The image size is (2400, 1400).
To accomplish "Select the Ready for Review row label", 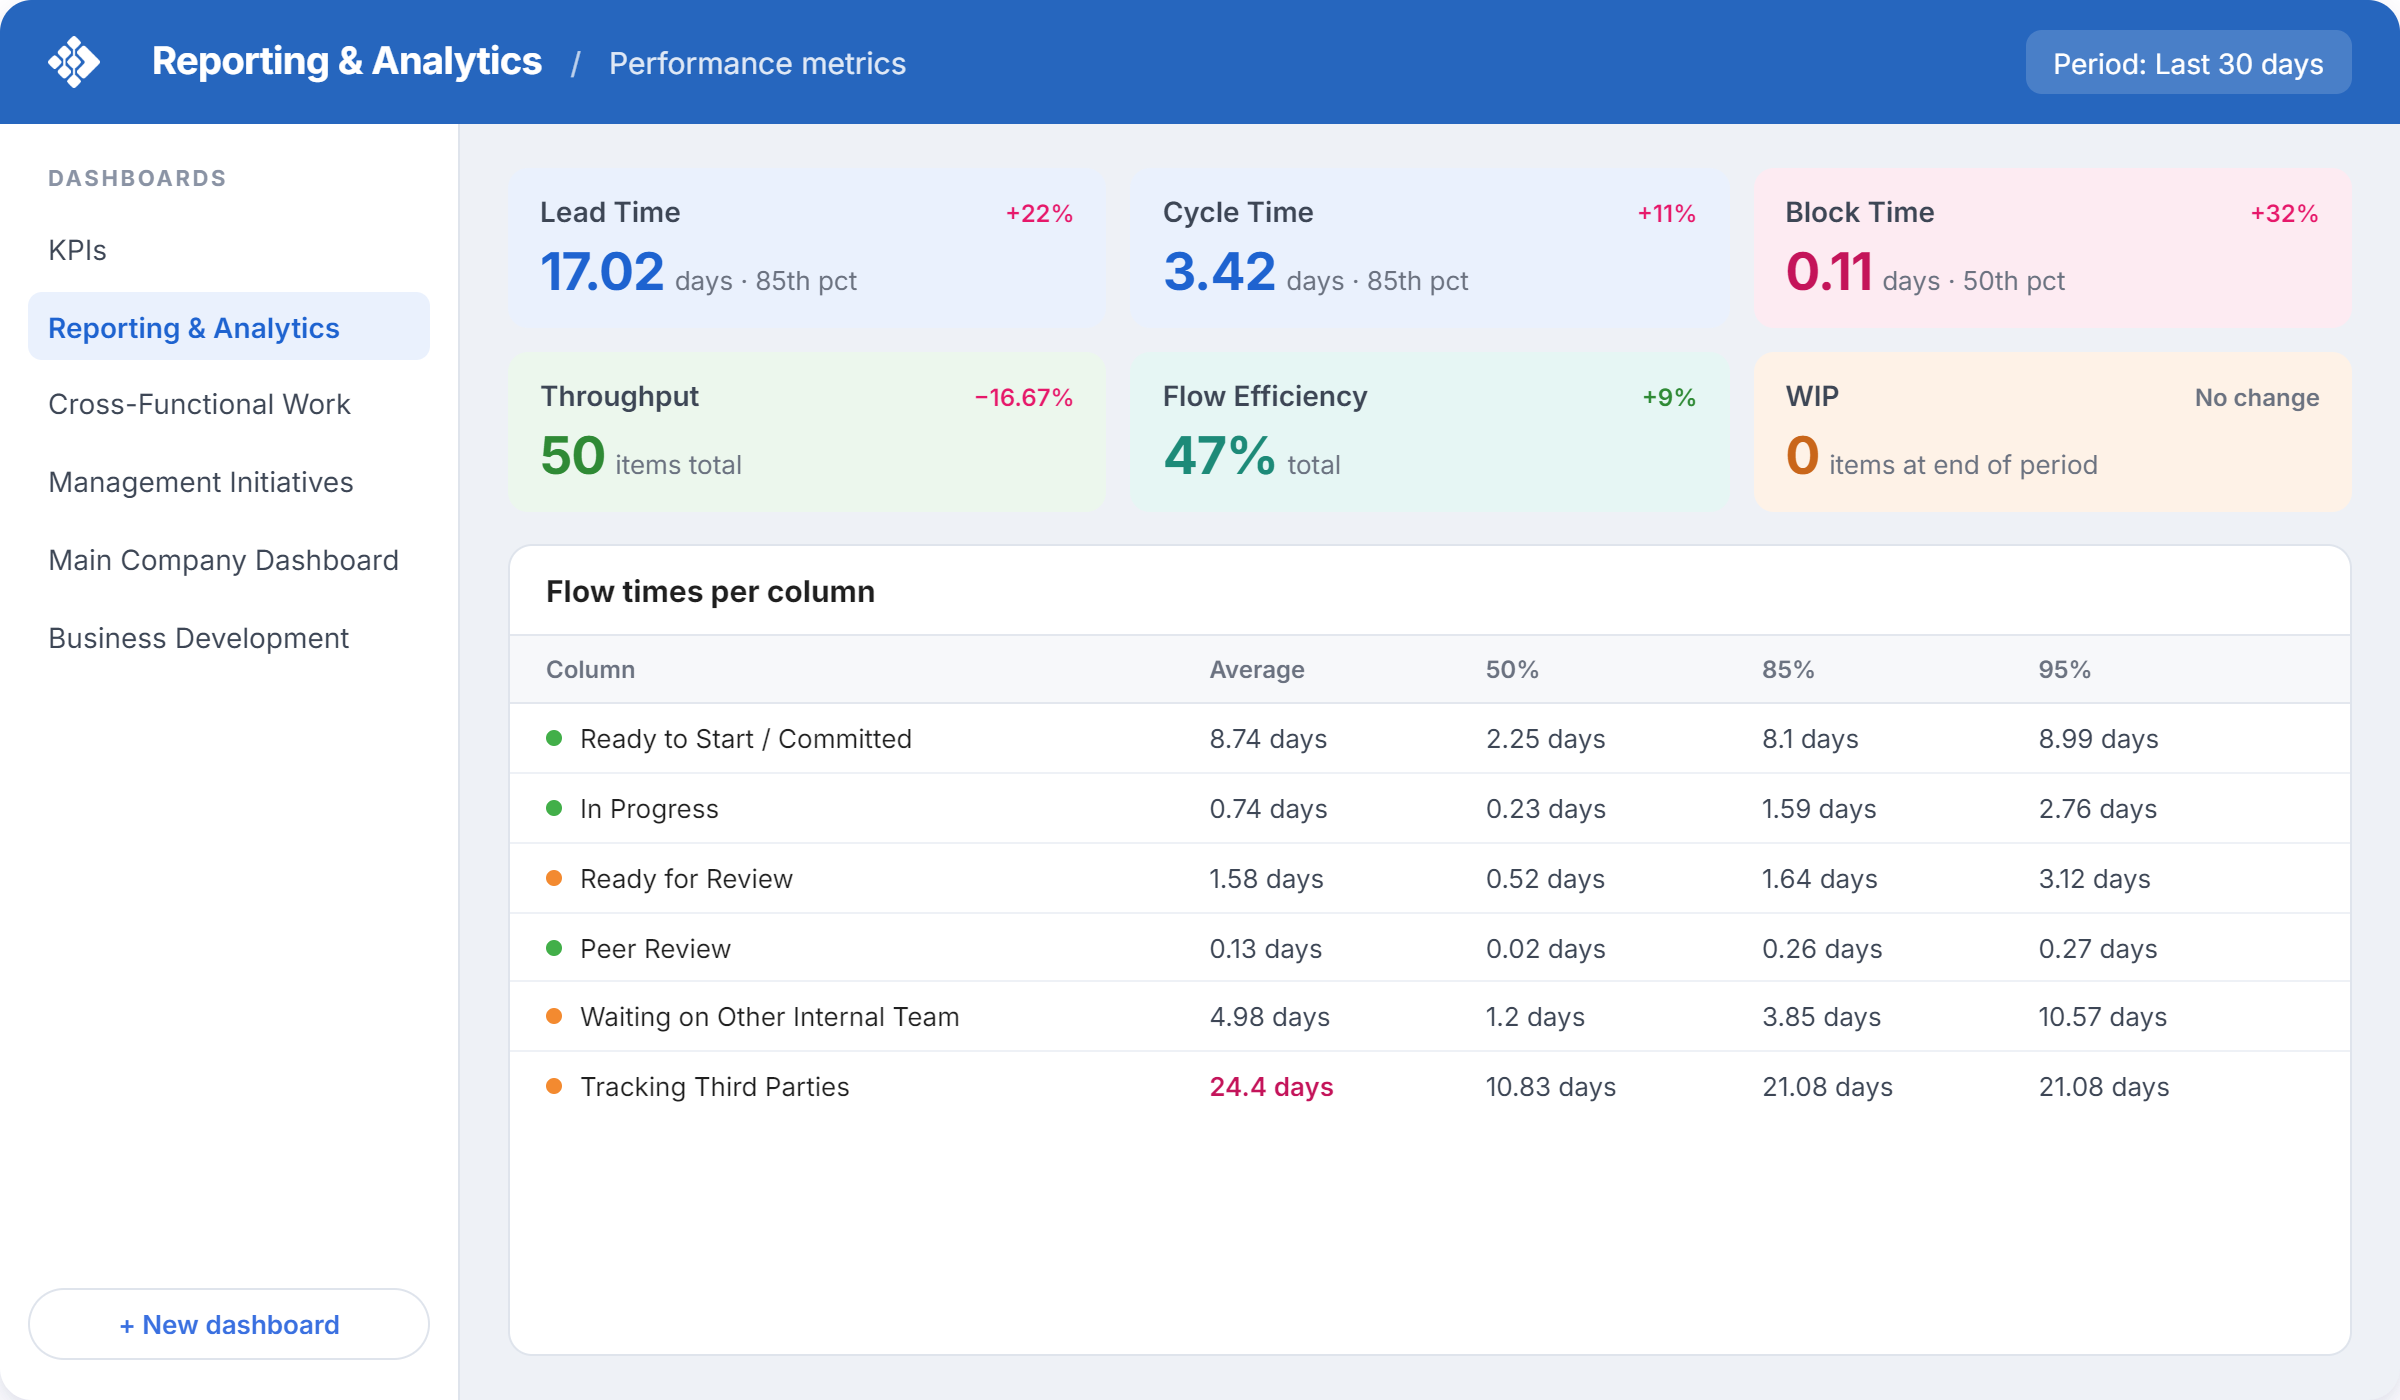I will pos(686,878).
